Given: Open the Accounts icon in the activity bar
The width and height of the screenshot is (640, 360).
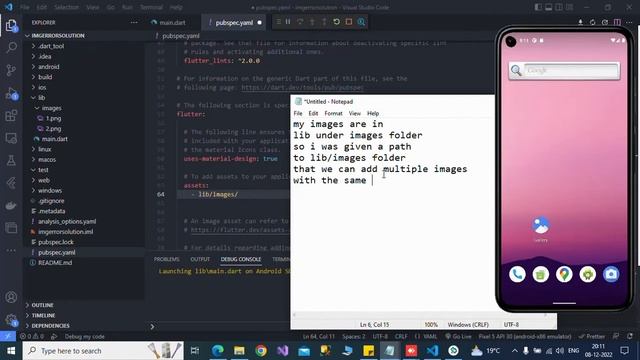Looking at the screenshot, I should tap(11, 297).
